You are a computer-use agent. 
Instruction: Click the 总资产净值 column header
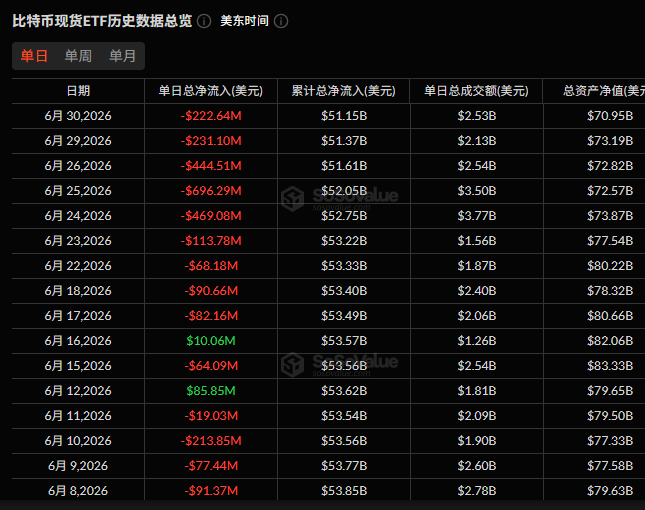point(604,91)
